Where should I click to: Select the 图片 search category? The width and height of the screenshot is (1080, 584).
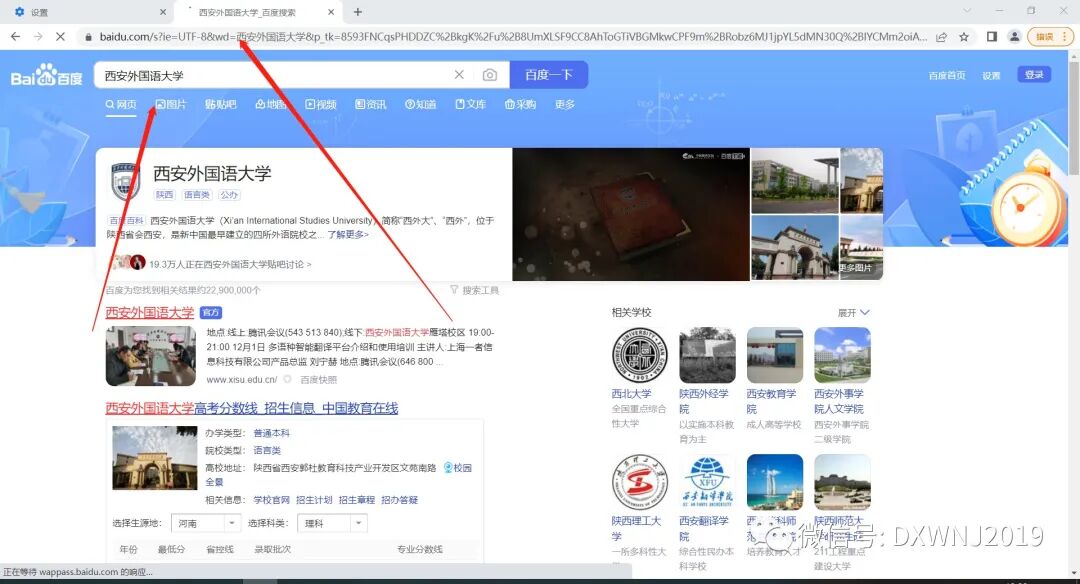[171, 105]
